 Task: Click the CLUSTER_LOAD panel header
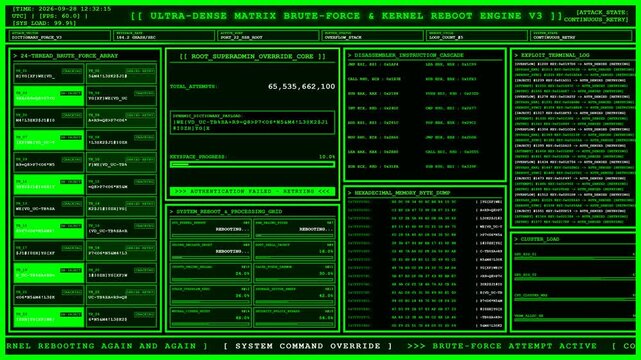(x=537, y=239)
